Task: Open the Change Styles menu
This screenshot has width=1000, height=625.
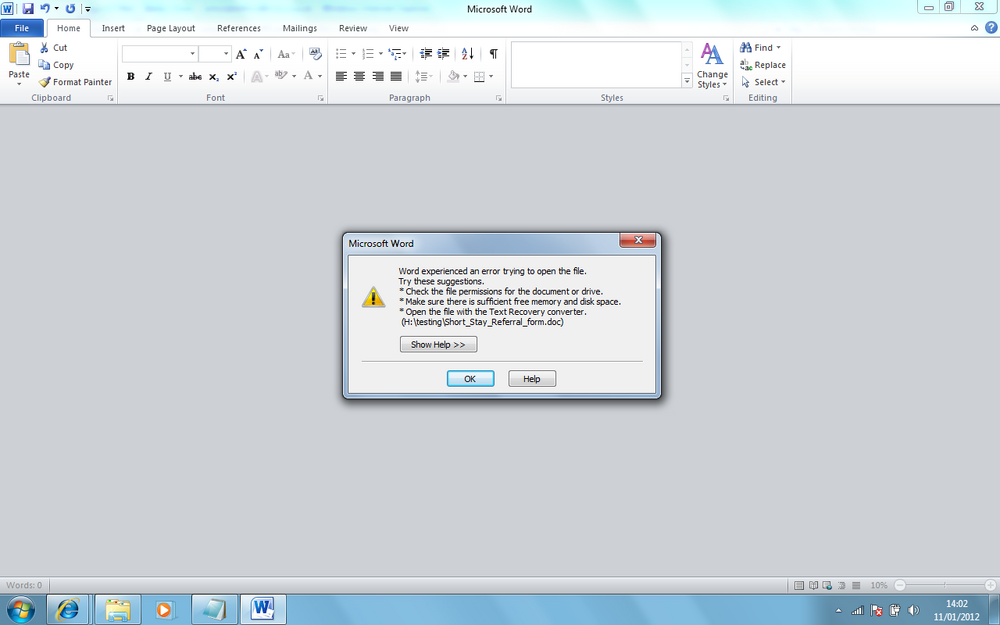Action: coord(712,66)
